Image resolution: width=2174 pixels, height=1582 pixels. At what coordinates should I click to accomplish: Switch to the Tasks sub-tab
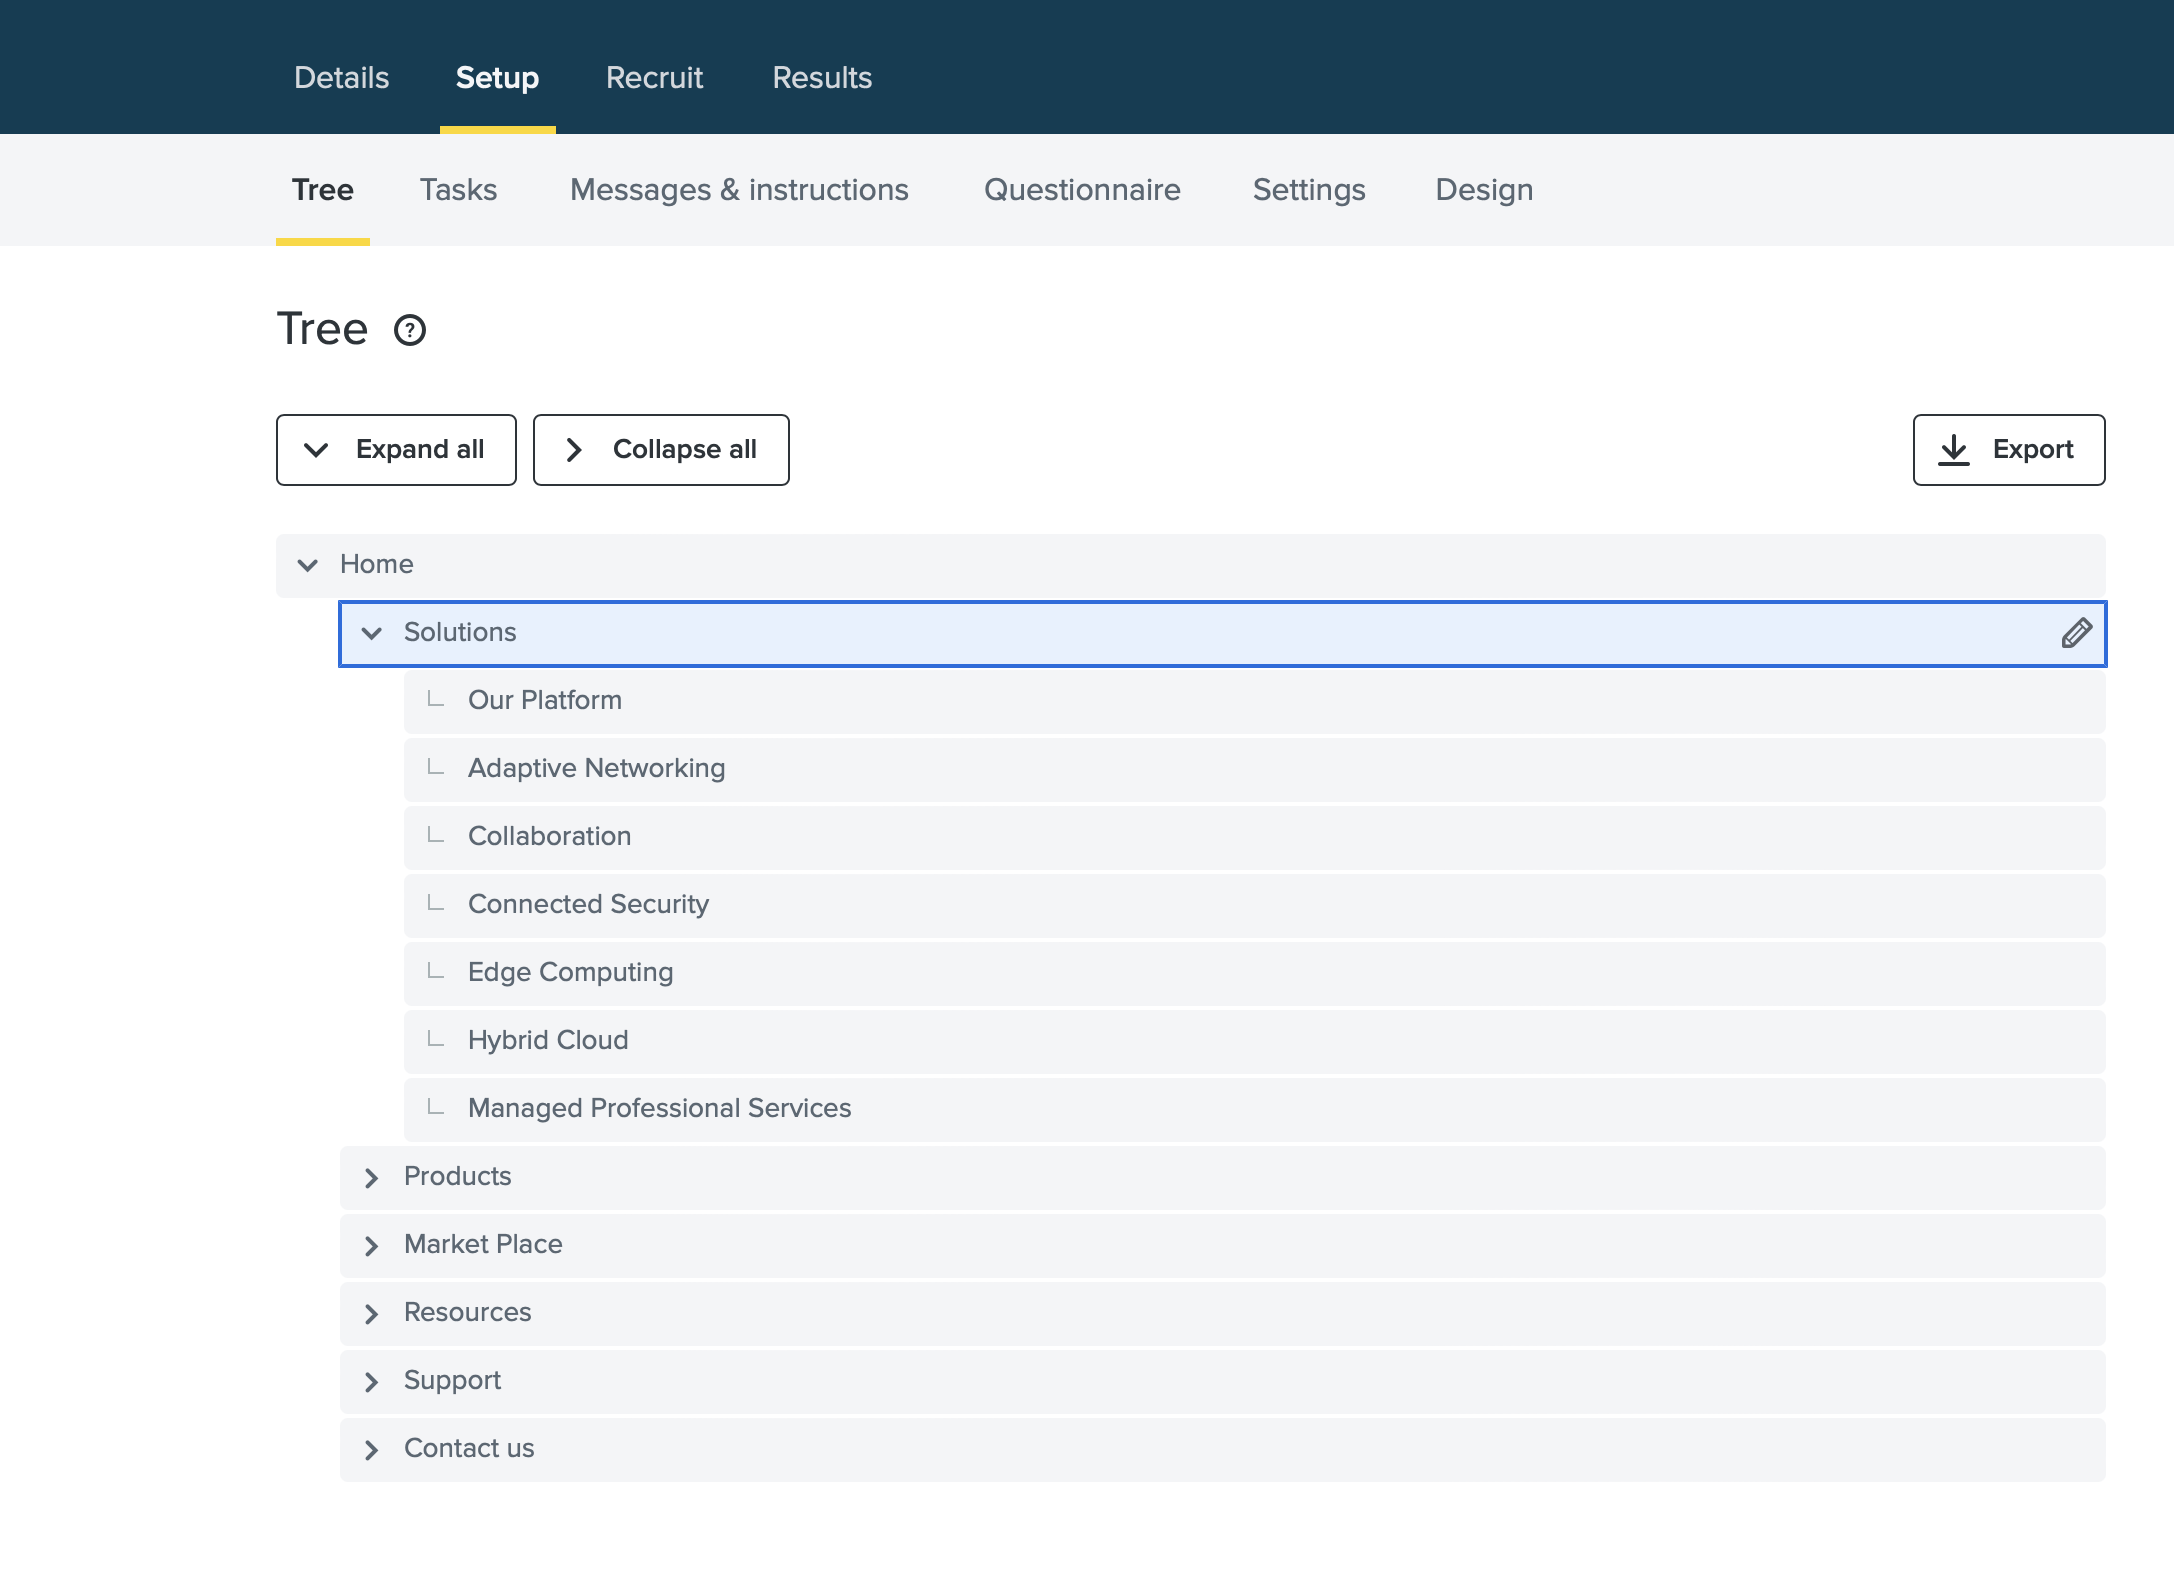click(458, 190)
